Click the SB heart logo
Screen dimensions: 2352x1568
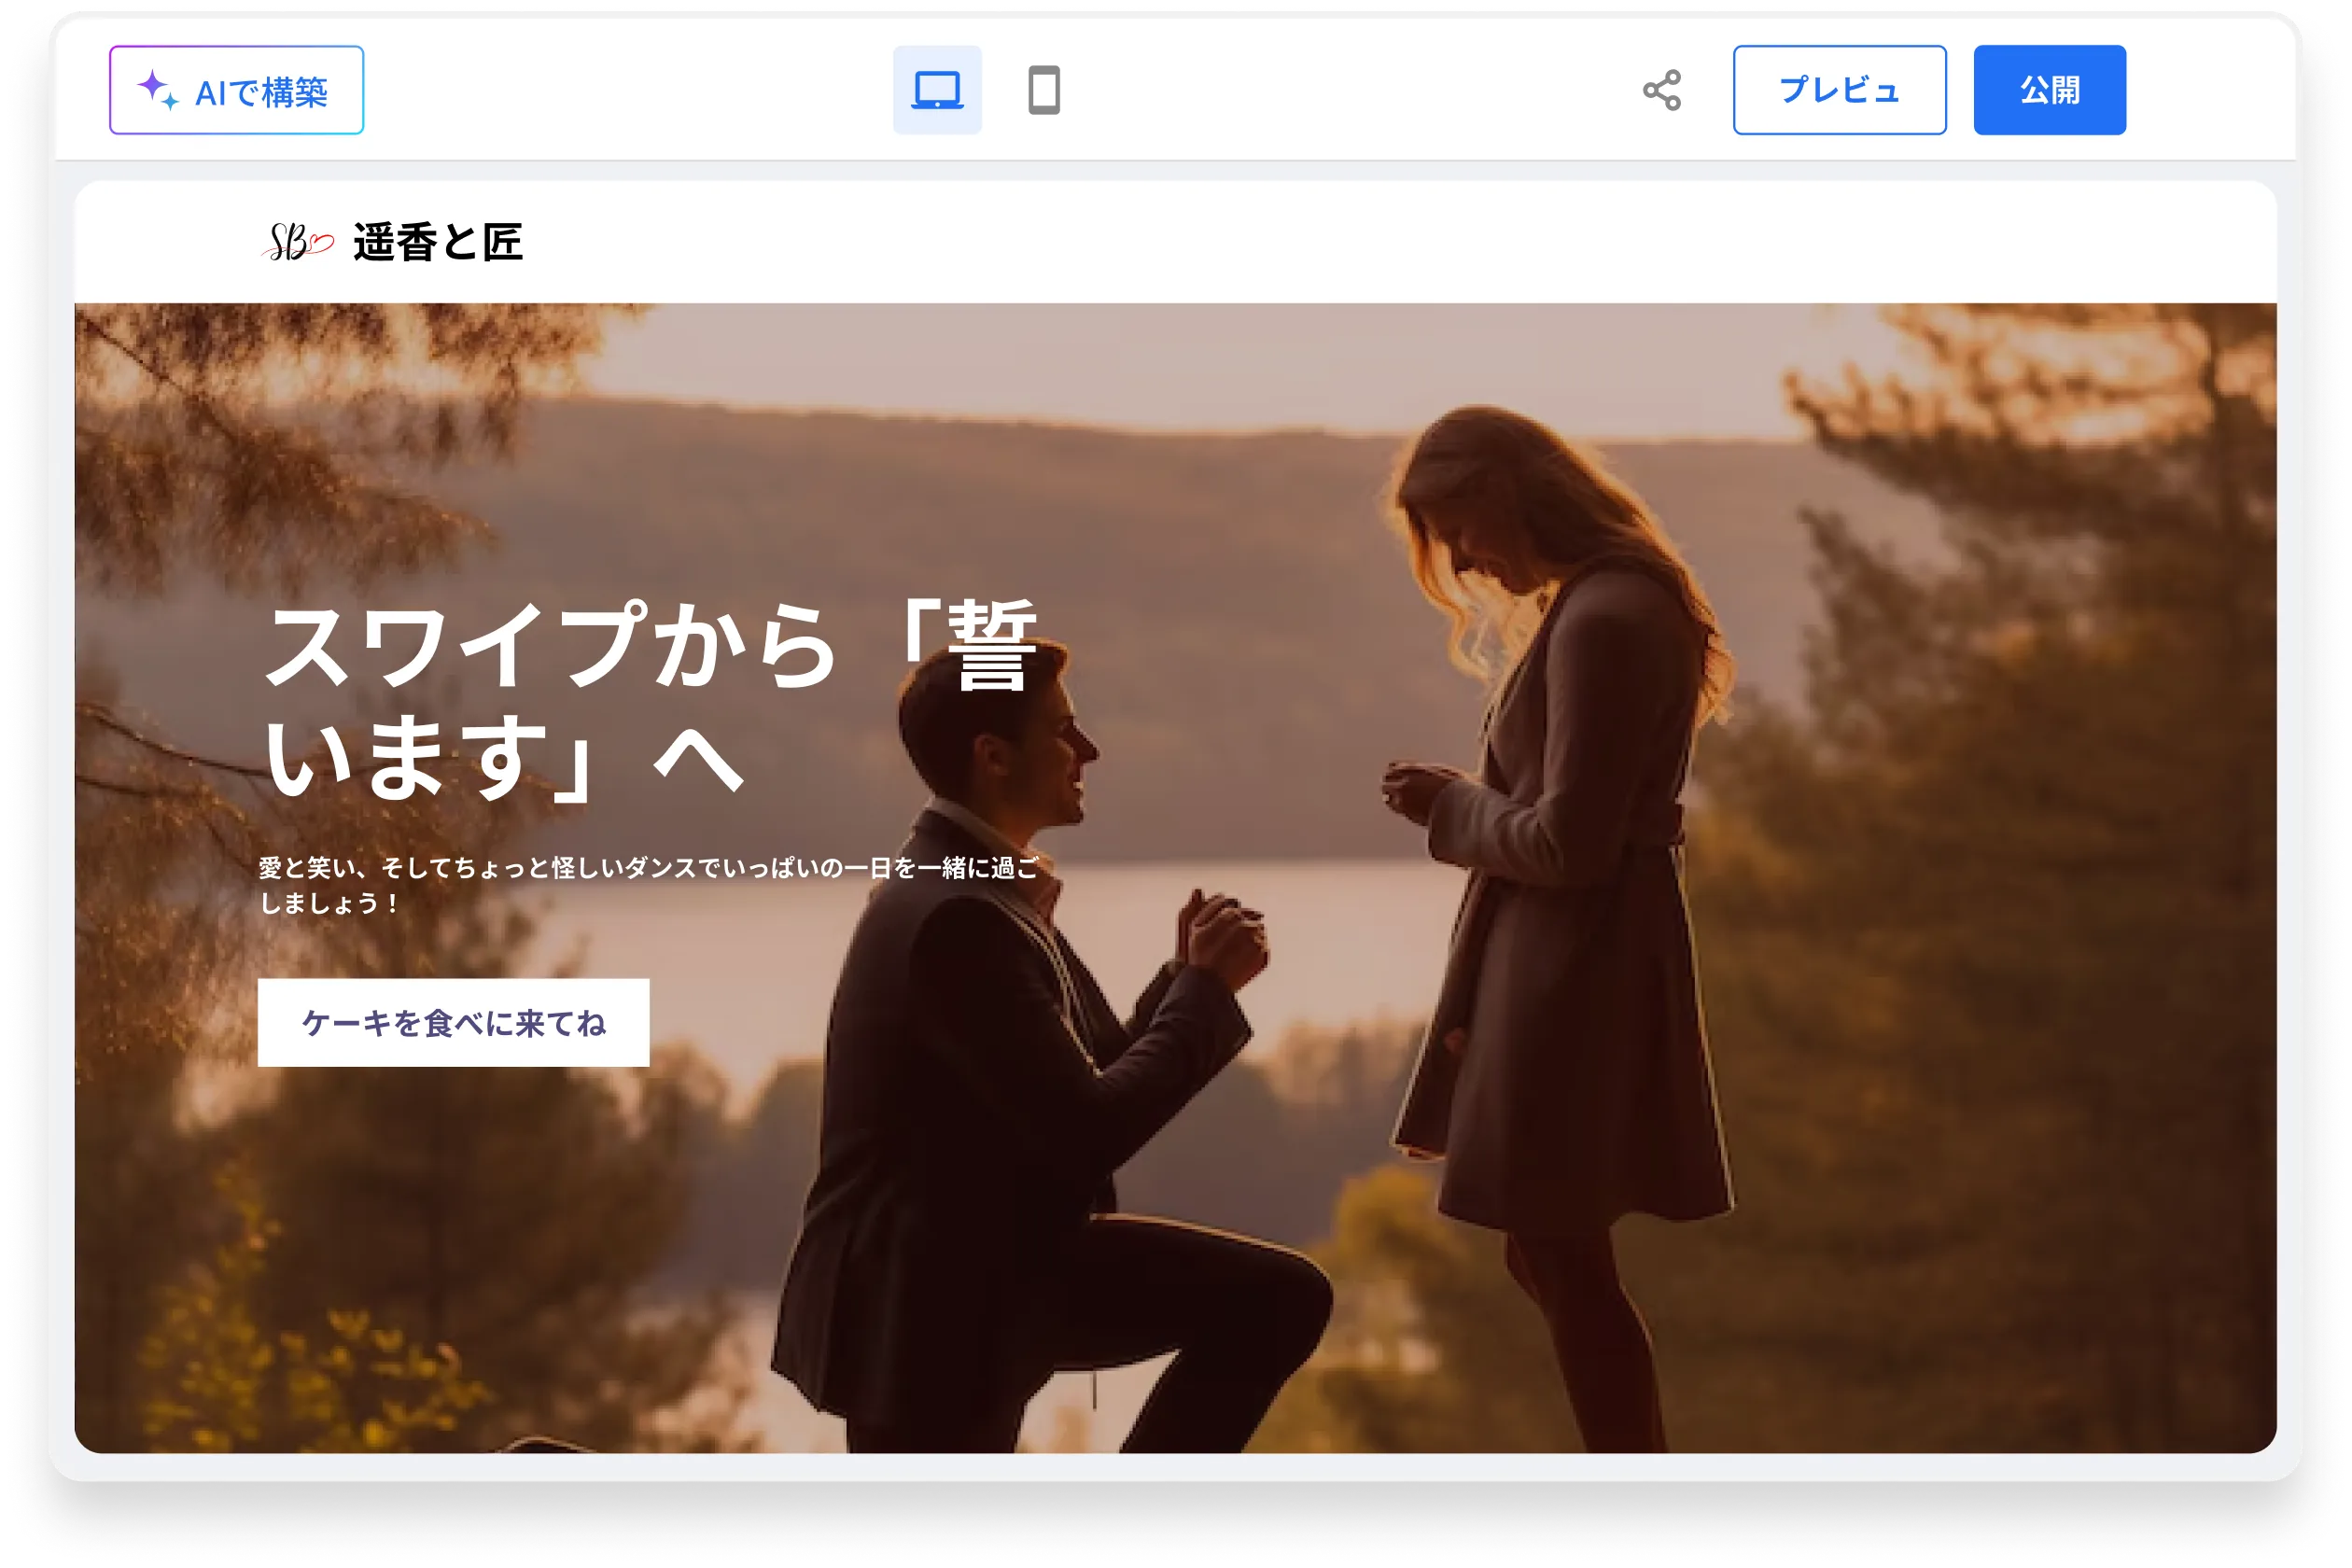(x=297, y=242)
